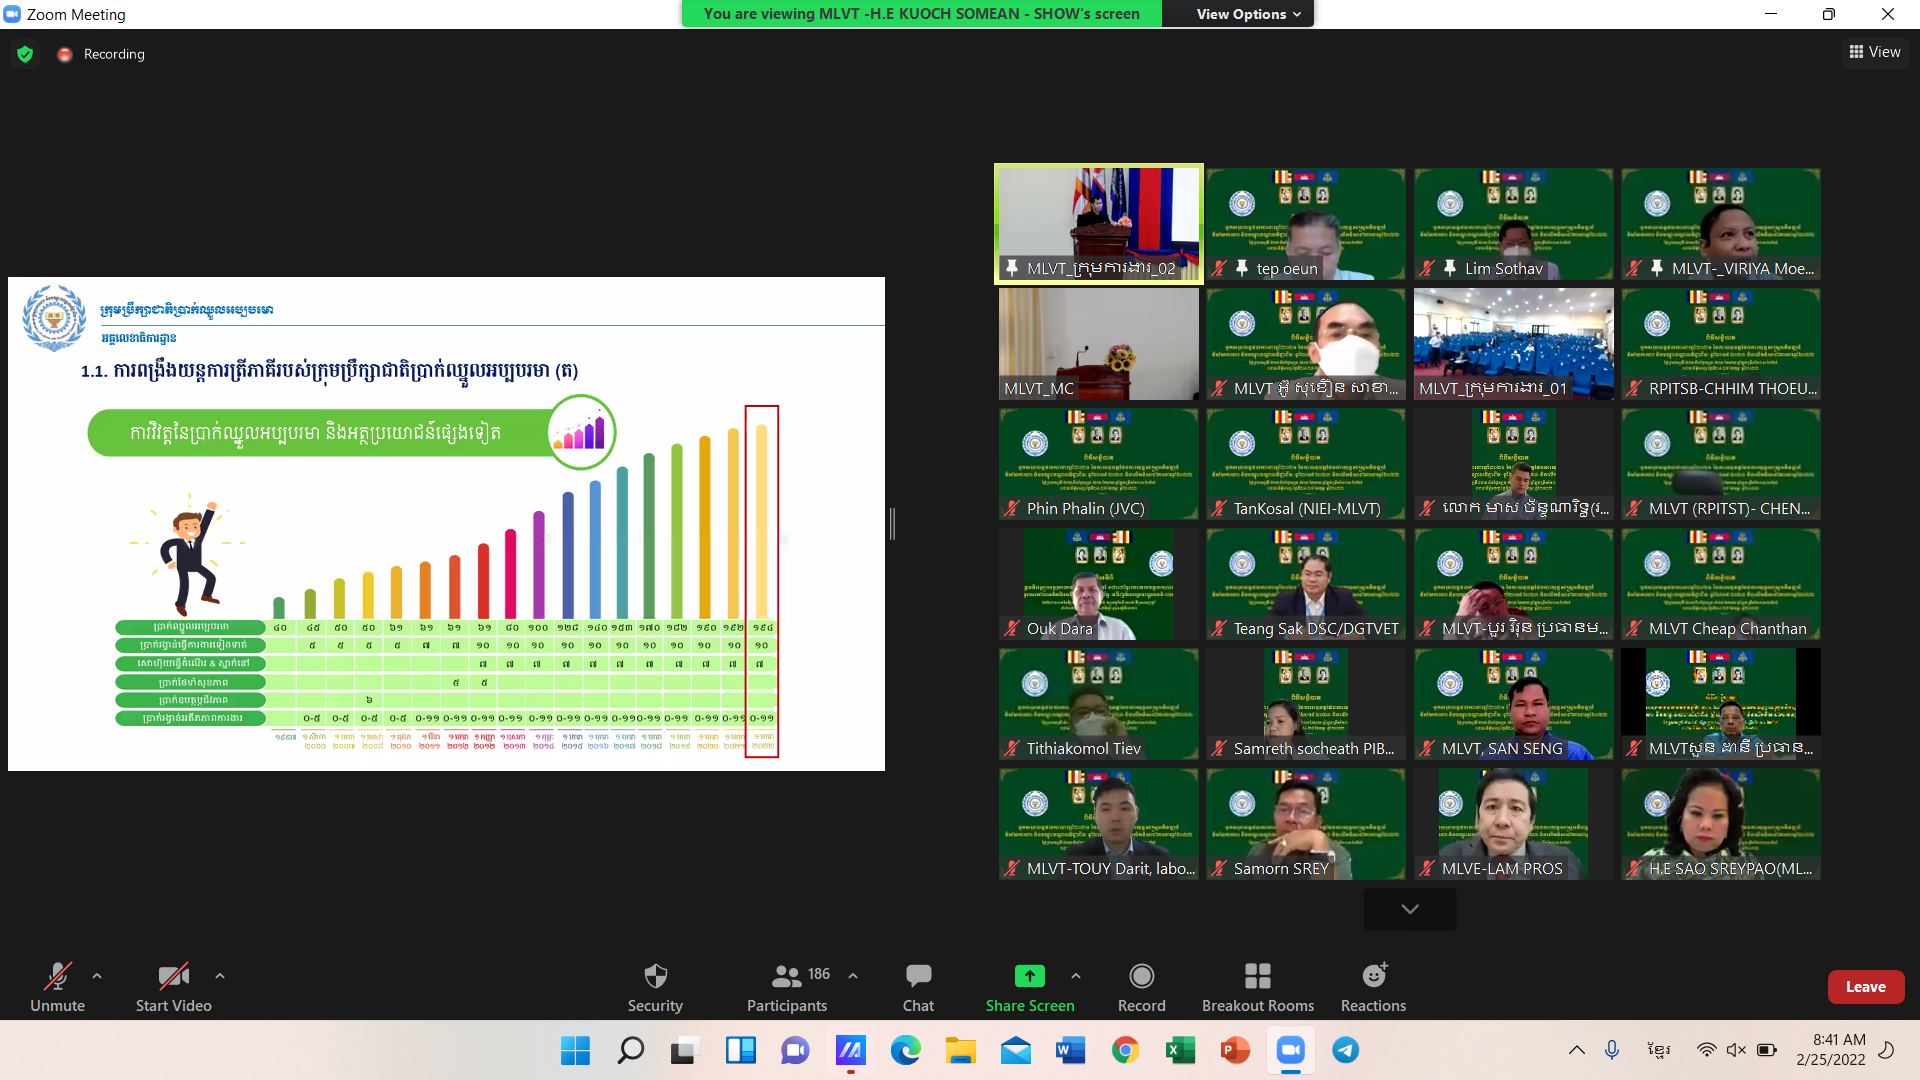Image resolution: width=1920 pixels, height=1080 pixels.
Task: Start Video from the camera button
Action: click(x=173, y=986)
